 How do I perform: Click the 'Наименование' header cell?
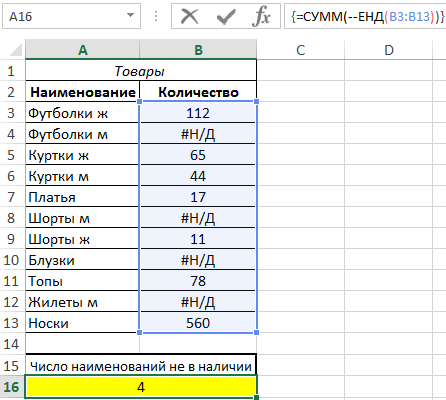pos(82,92)
